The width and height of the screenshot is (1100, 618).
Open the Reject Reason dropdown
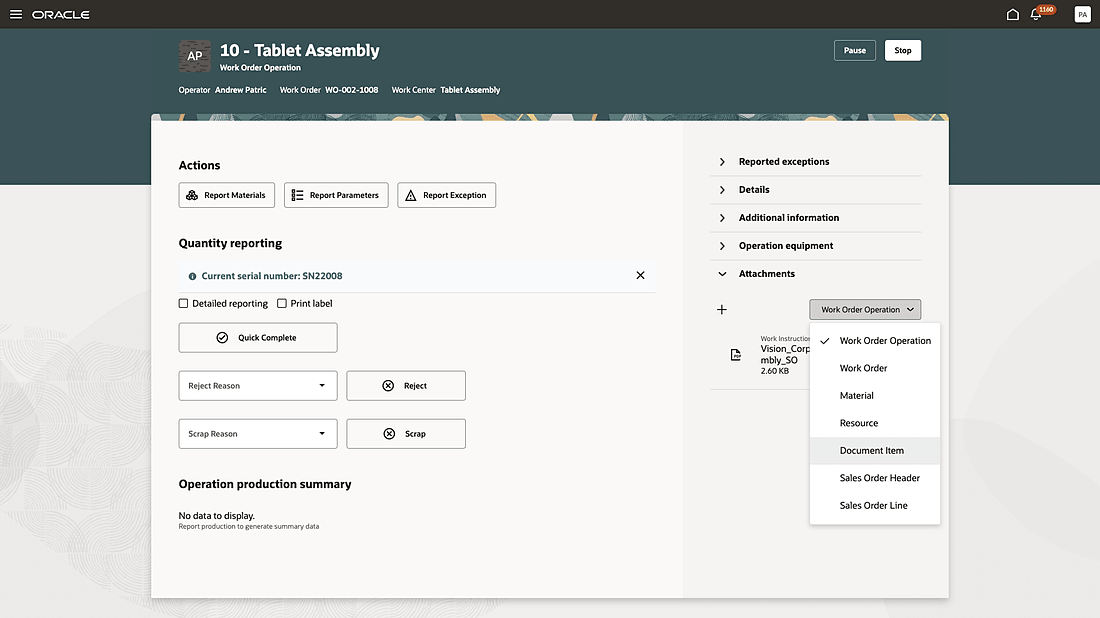[257, 386]
